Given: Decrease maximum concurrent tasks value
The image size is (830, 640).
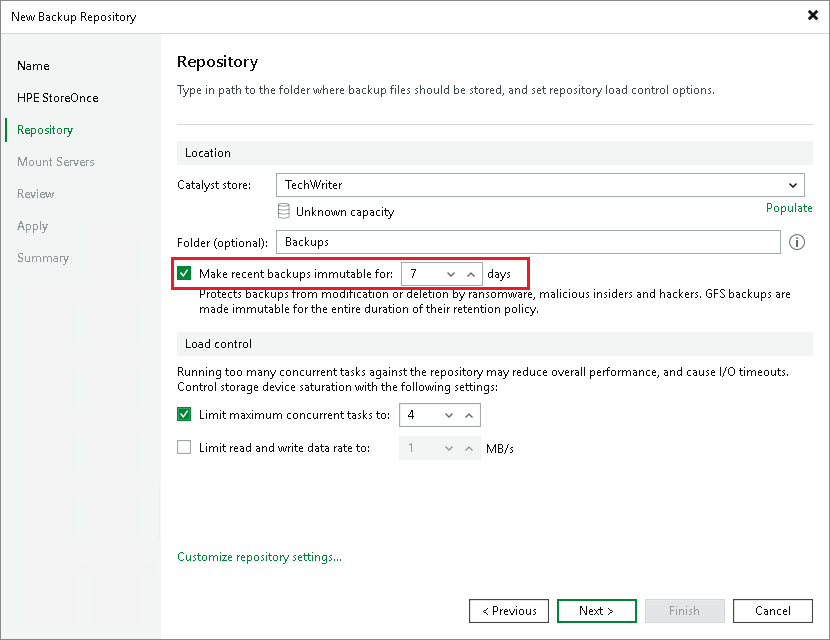Looking at the screenshot, I should pos(449,416).
